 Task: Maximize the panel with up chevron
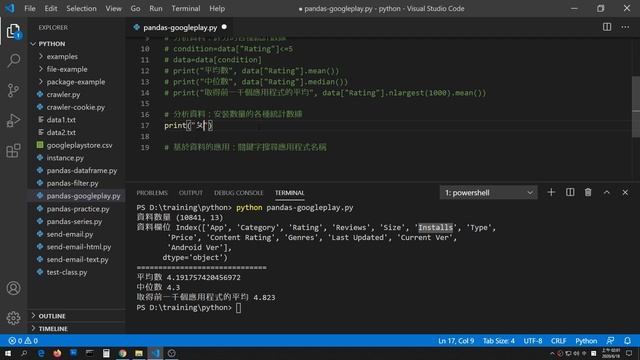tap(607, 192)
